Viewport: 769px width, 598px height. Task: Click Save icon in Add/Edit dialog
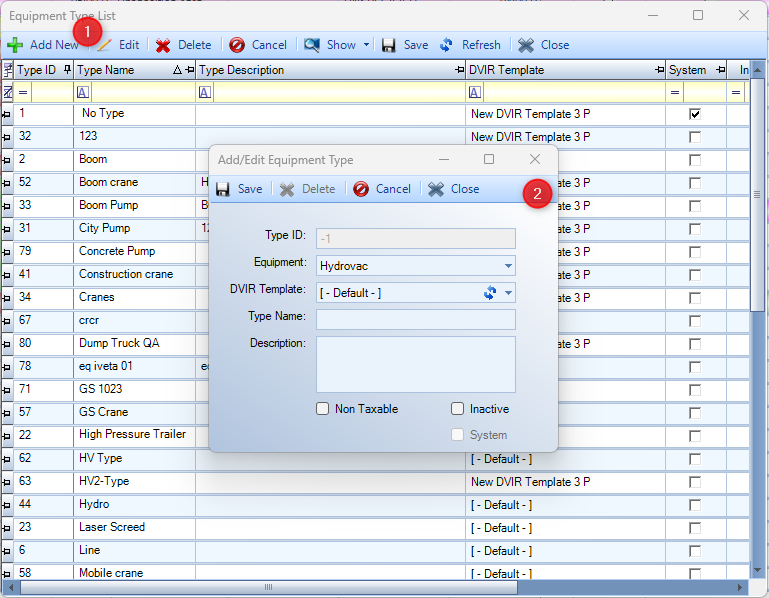[223, 189]
